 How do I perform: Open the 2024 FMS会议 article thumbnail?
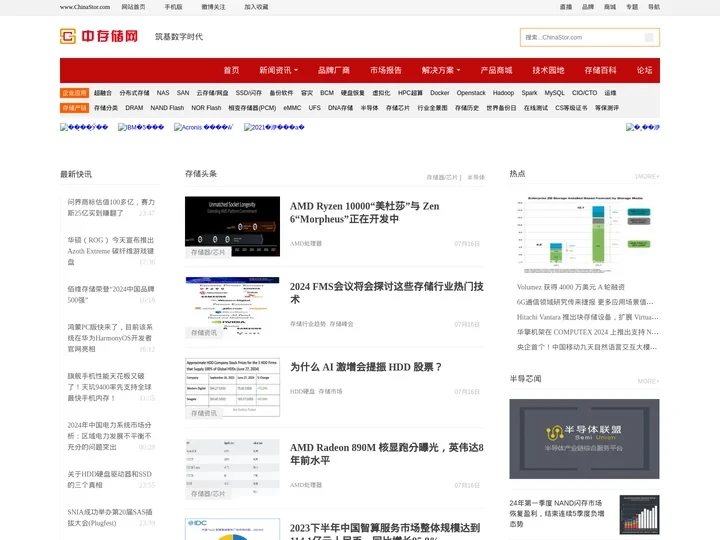[x=232, y=307]
